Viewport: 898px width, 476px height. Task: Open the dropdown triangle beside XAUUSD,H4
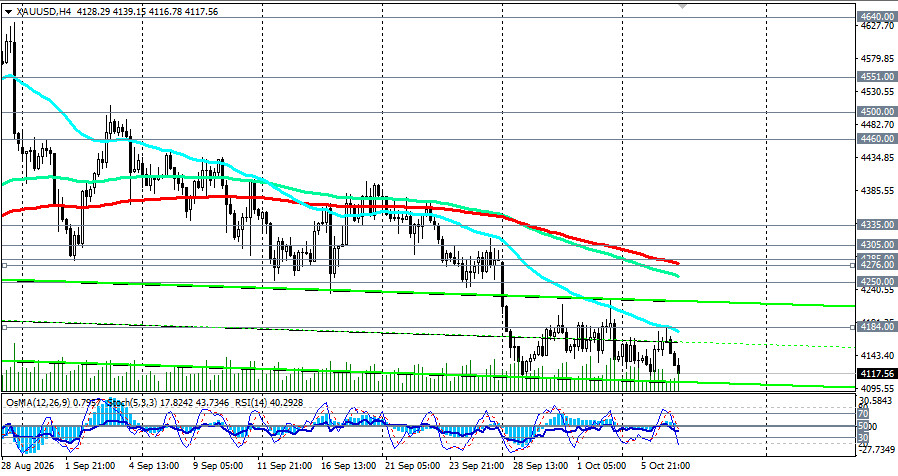click(x=8, y=11)
